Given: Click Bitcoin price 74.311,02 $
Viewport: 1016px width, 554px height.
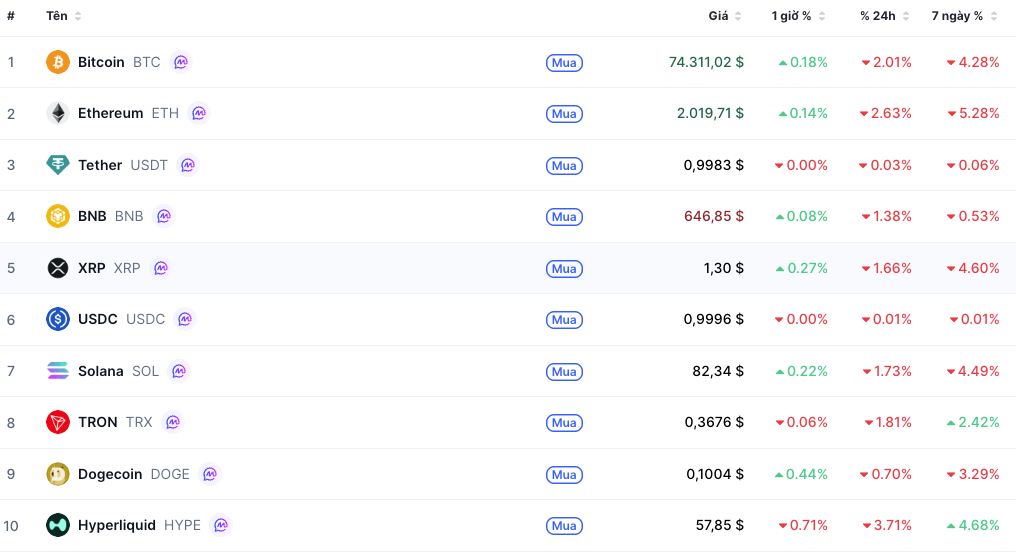Looking at the screenshot, I should 706,62.
